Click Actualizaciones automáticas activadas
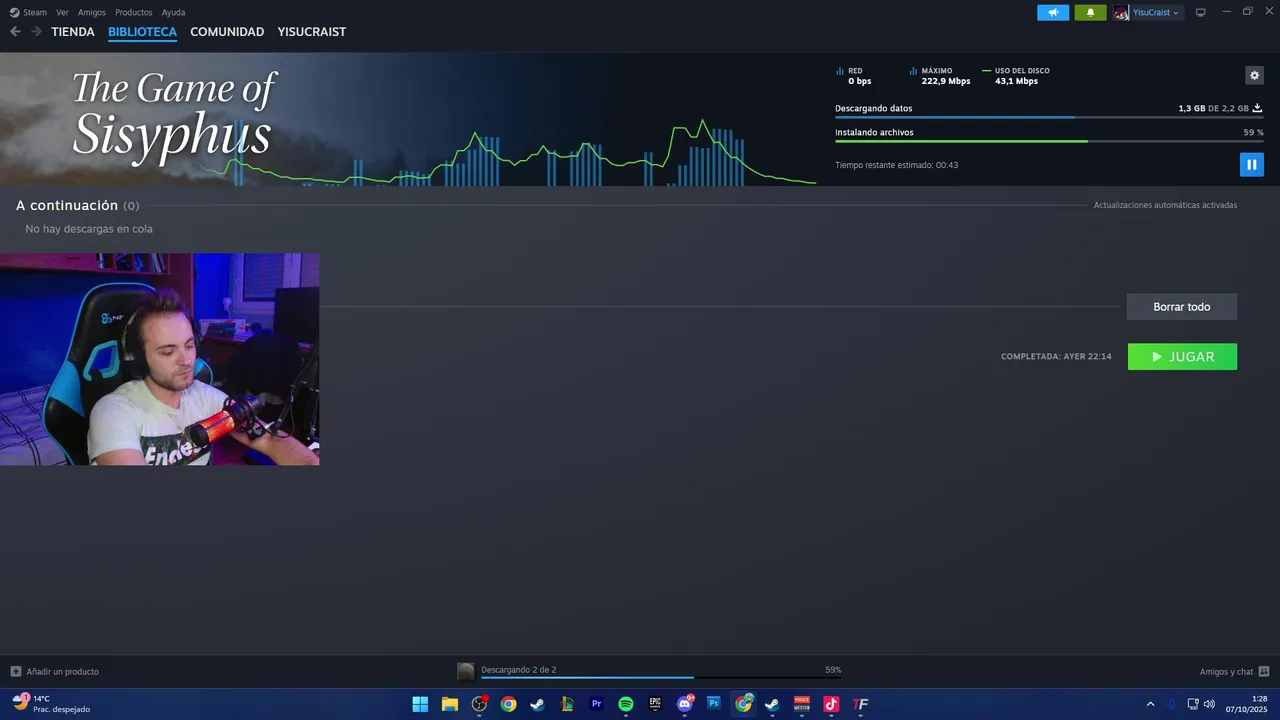The image size is (1280, 720). (1165, 205)
